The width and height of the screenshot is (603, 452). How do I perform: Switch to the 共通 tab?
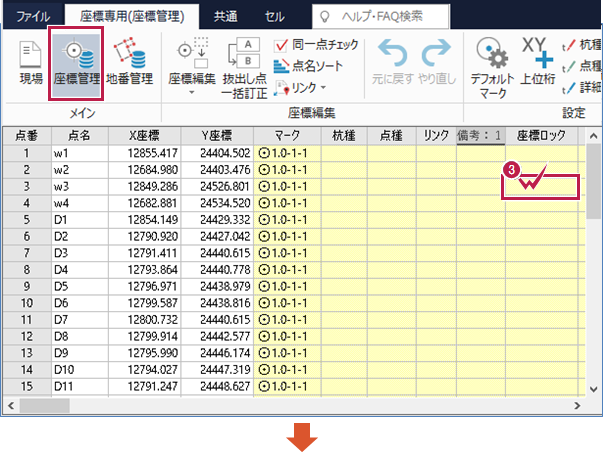tap(225, 17)
